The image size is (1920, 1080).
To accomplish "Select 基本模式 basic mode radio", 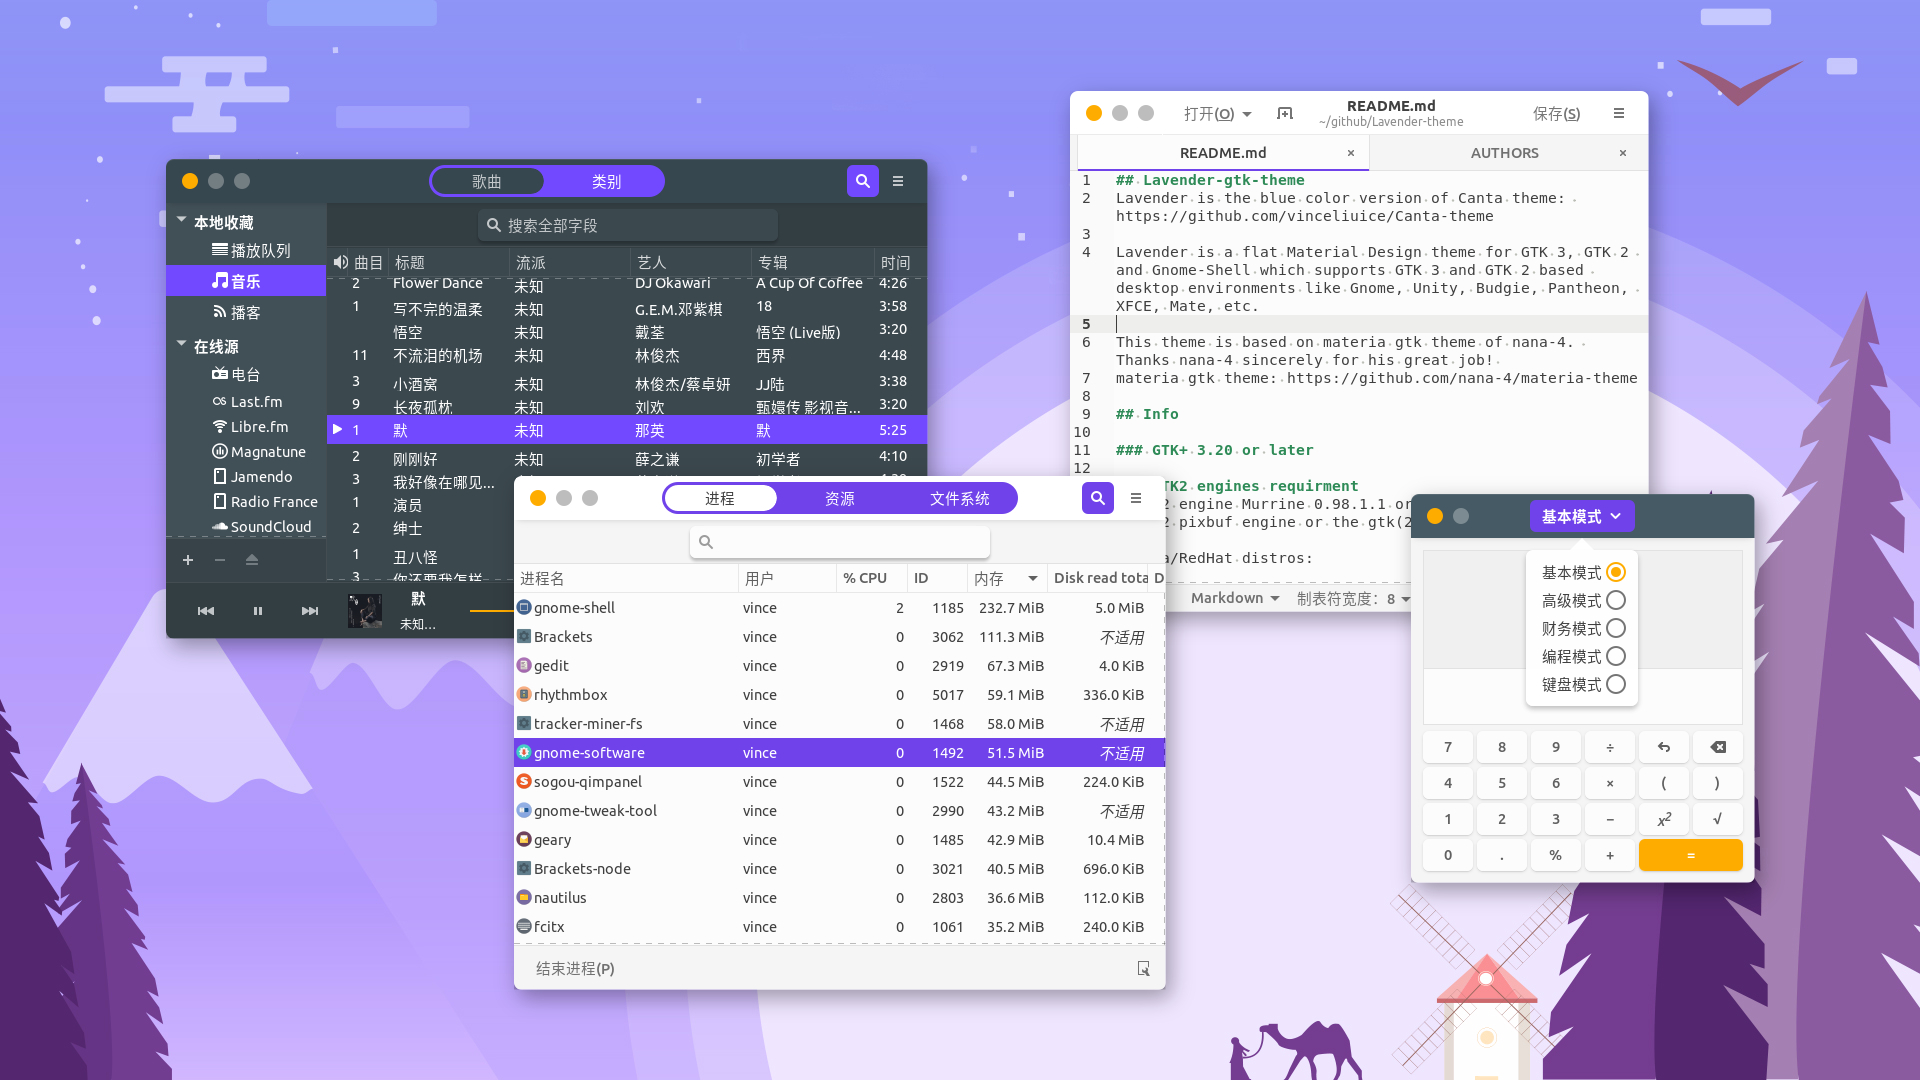I will [x=1616, y=573].
